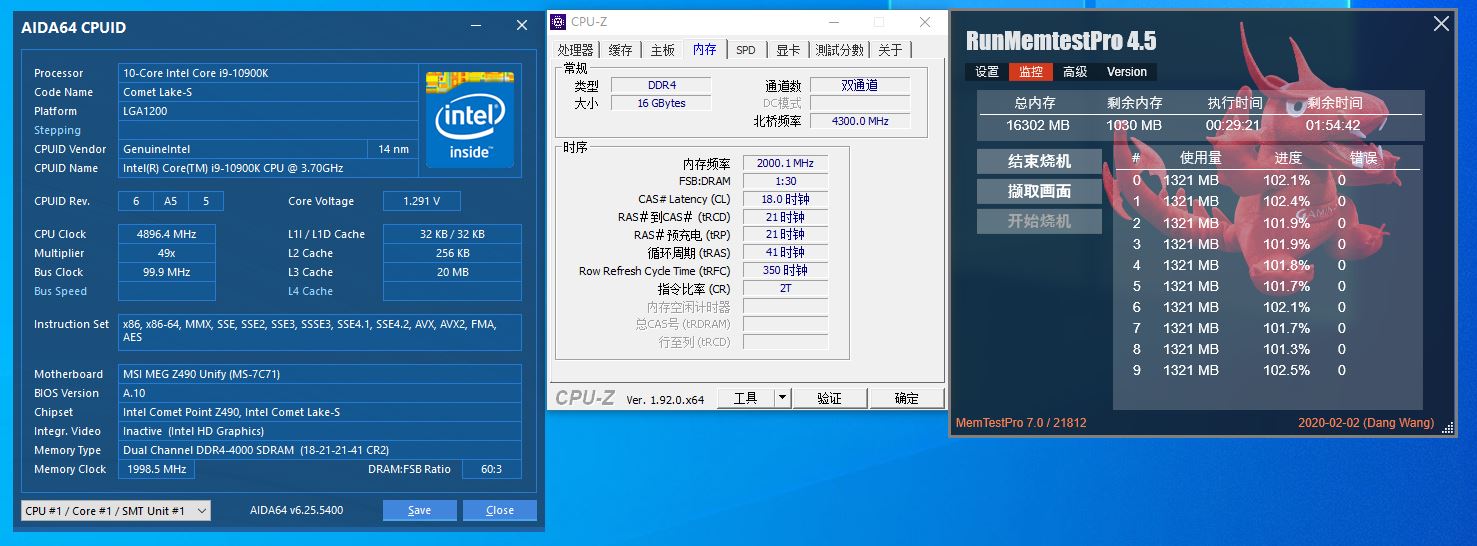Click the 验证 button in CPU-Z

tap(829, 398)
